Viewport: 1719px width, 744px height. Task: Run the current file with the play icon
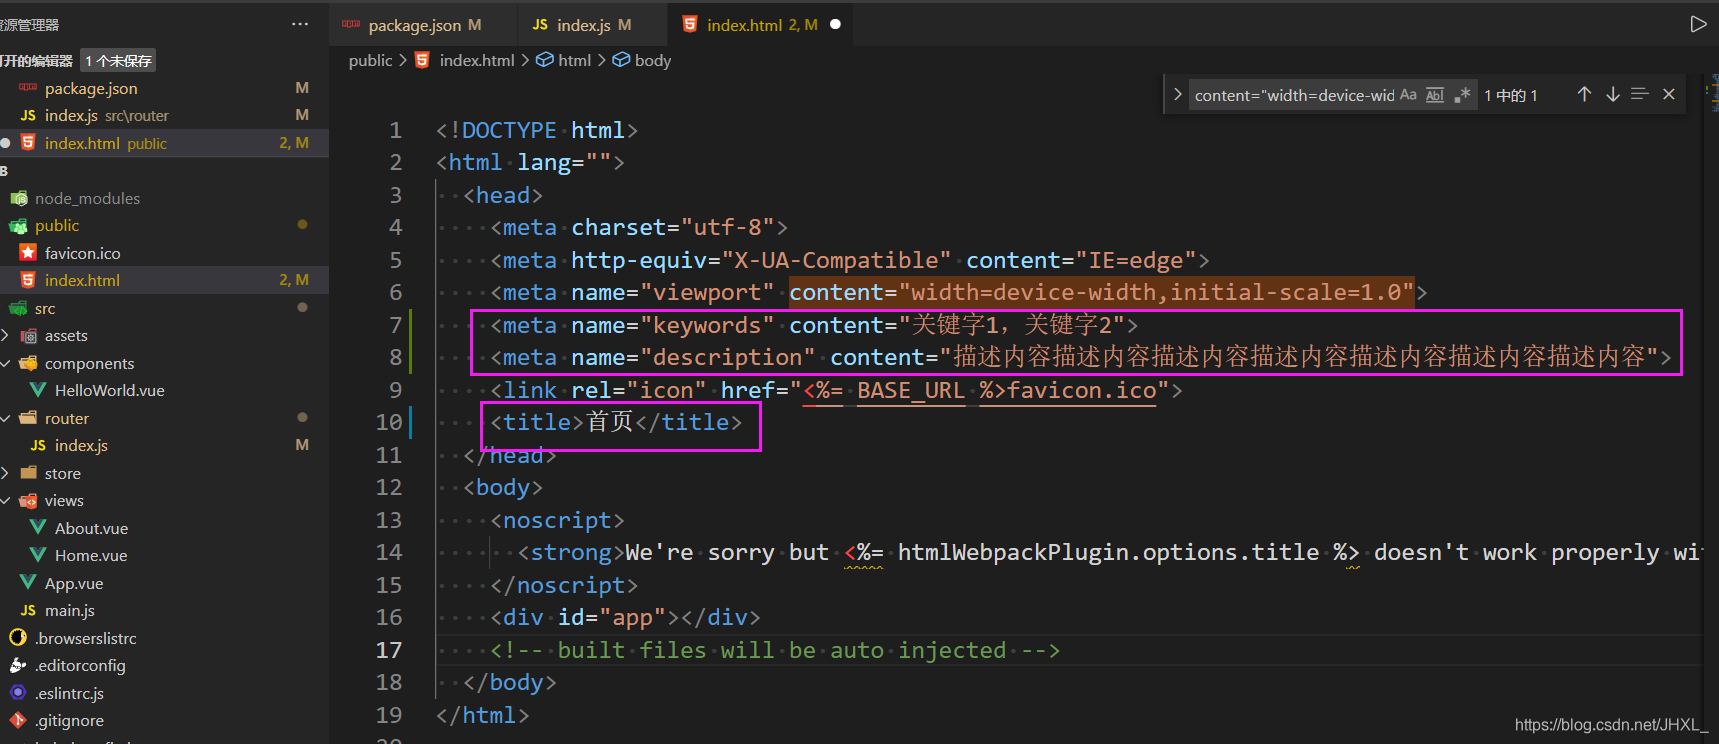click(x=1698, y=24)
